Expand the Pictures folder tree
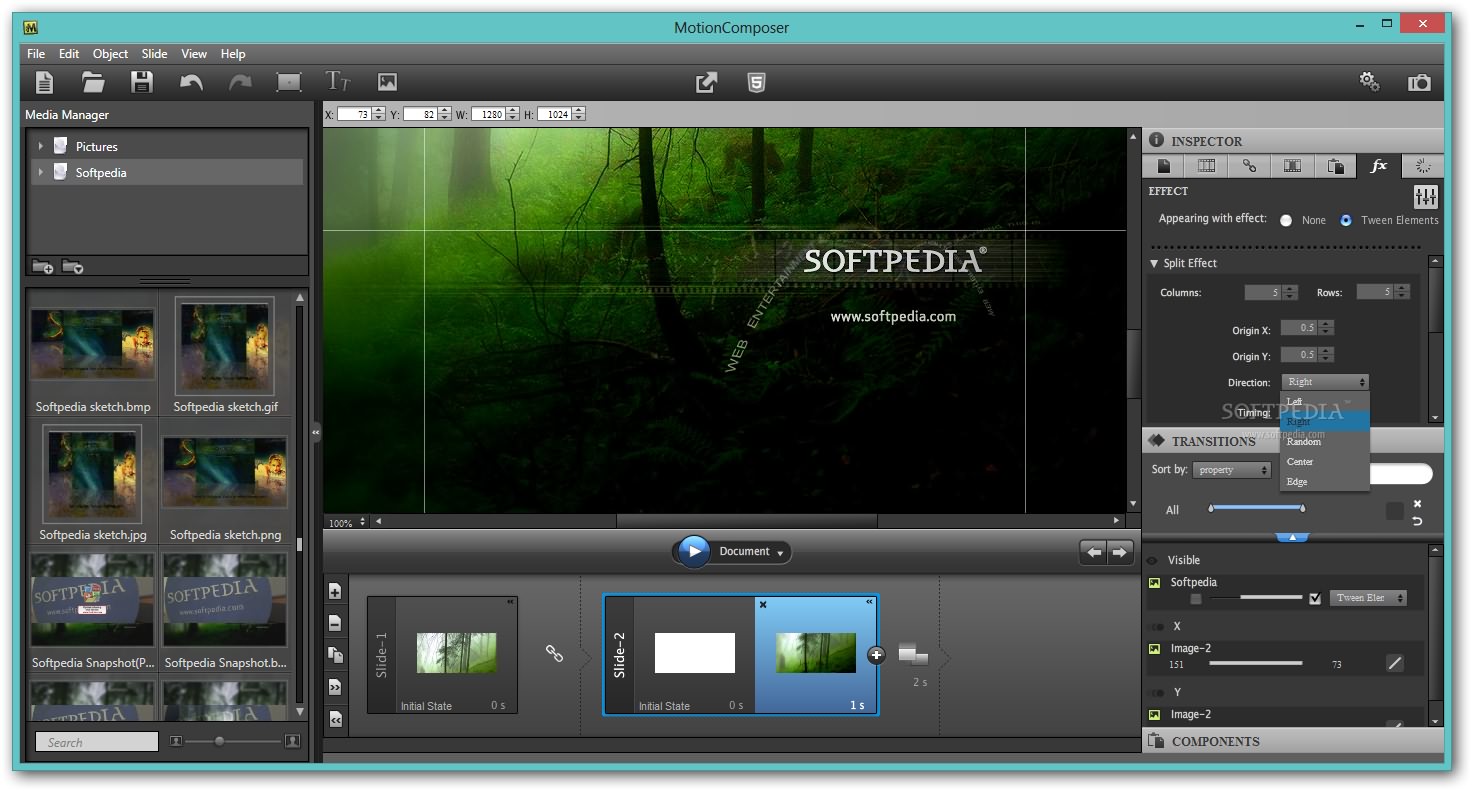Viewport: 1472px width, 791px height. point(41,147)
